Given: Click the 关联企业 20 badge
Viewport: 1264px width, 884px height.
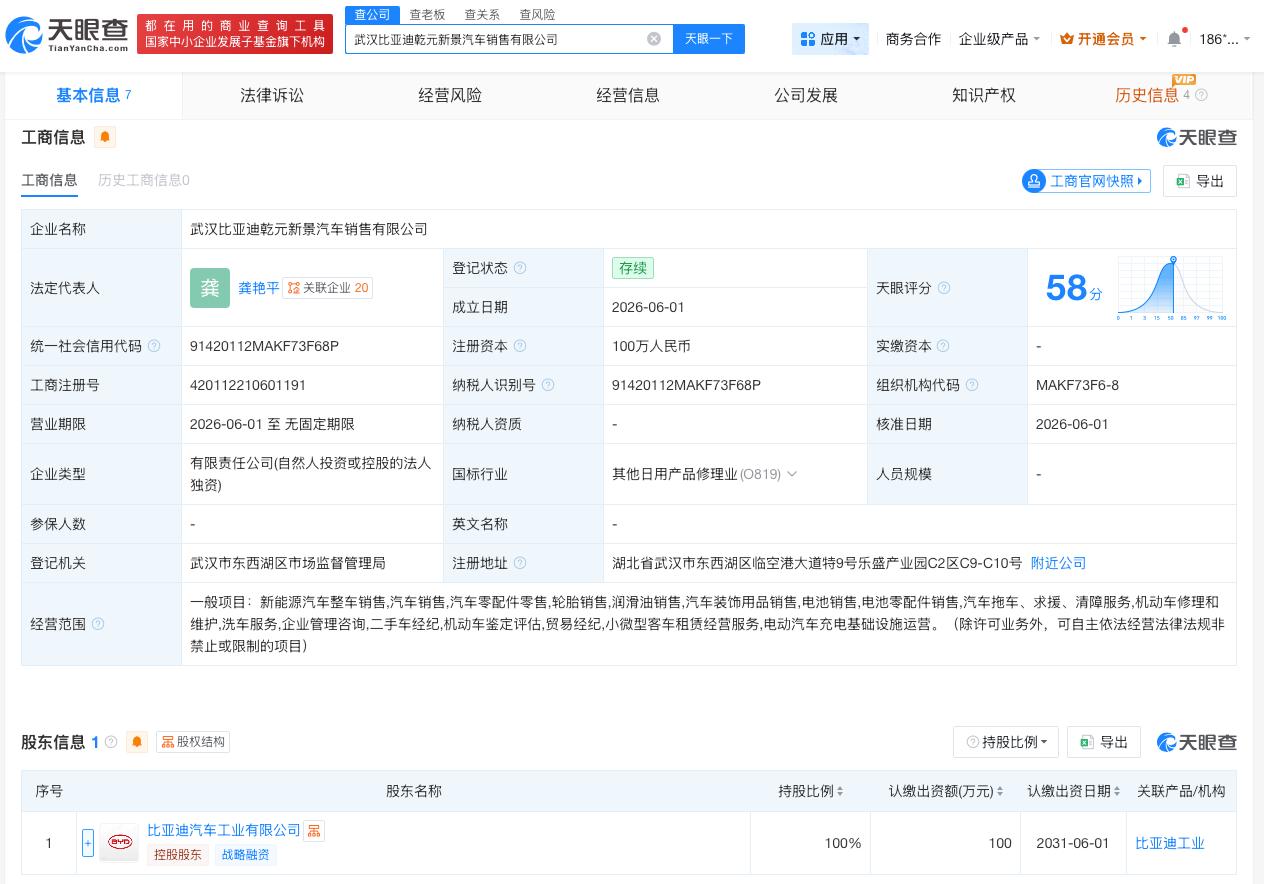Looking at the screenshot, I should 328,288.
